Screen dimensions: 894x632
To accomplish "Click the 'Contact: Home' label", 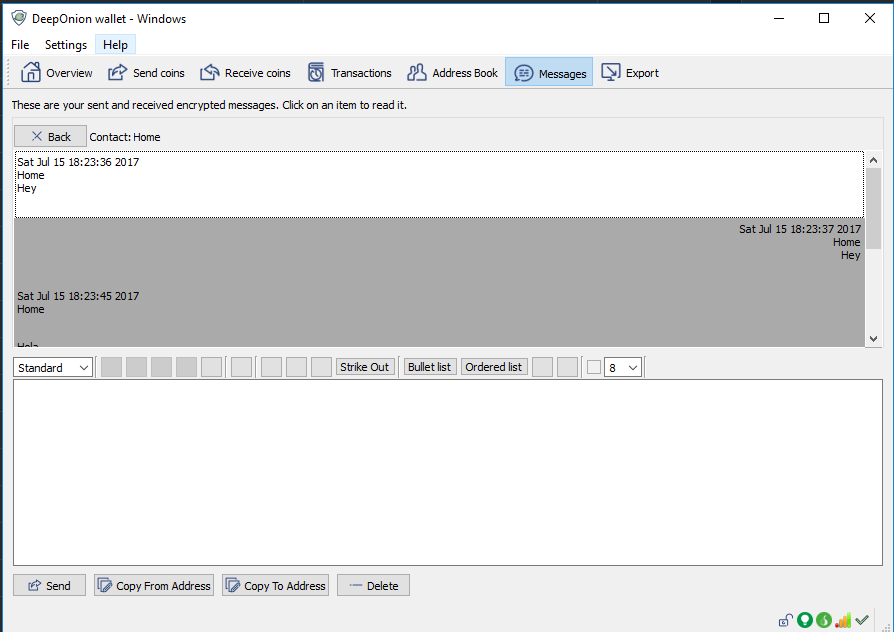I will (125, 137).
